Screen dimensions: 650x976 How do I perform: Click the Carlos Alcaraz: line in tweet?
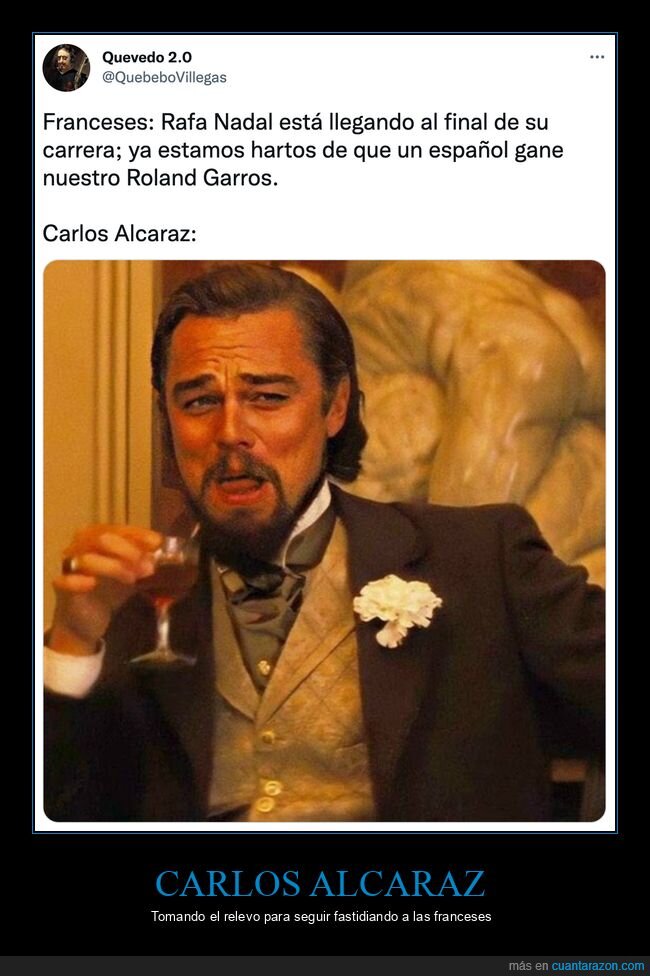[120, 233]
